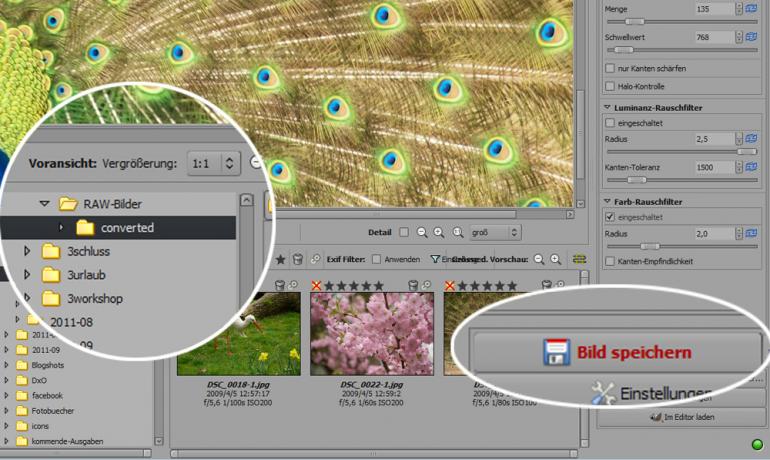Enable Kanten-Empfindlichkeit checkbox
This screenshot has height=460, width=770.
[610, 261]
